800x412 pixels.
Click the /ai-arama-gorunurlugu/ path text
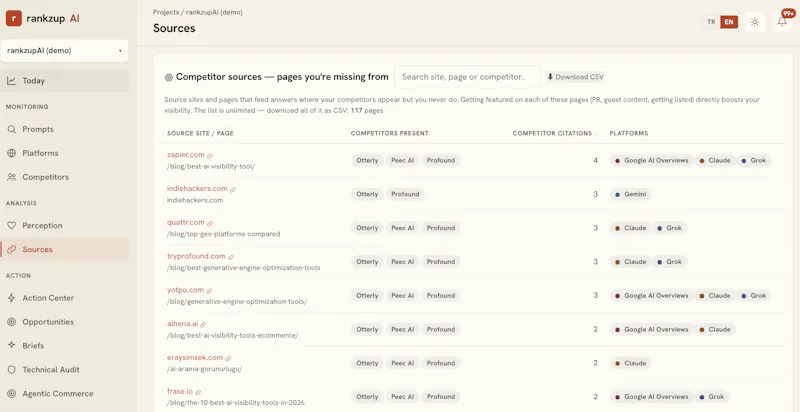pos(205,369)
